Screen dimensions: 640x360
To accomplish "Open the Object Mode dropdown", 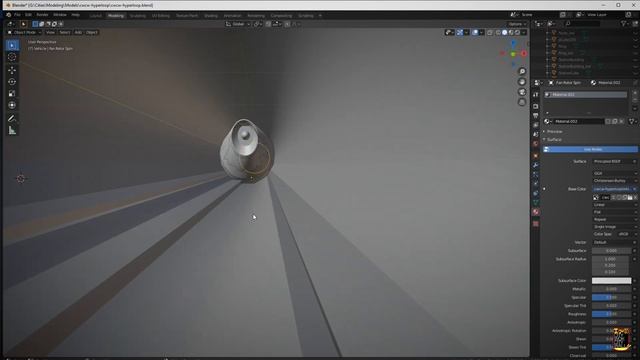I will point(24,32).
